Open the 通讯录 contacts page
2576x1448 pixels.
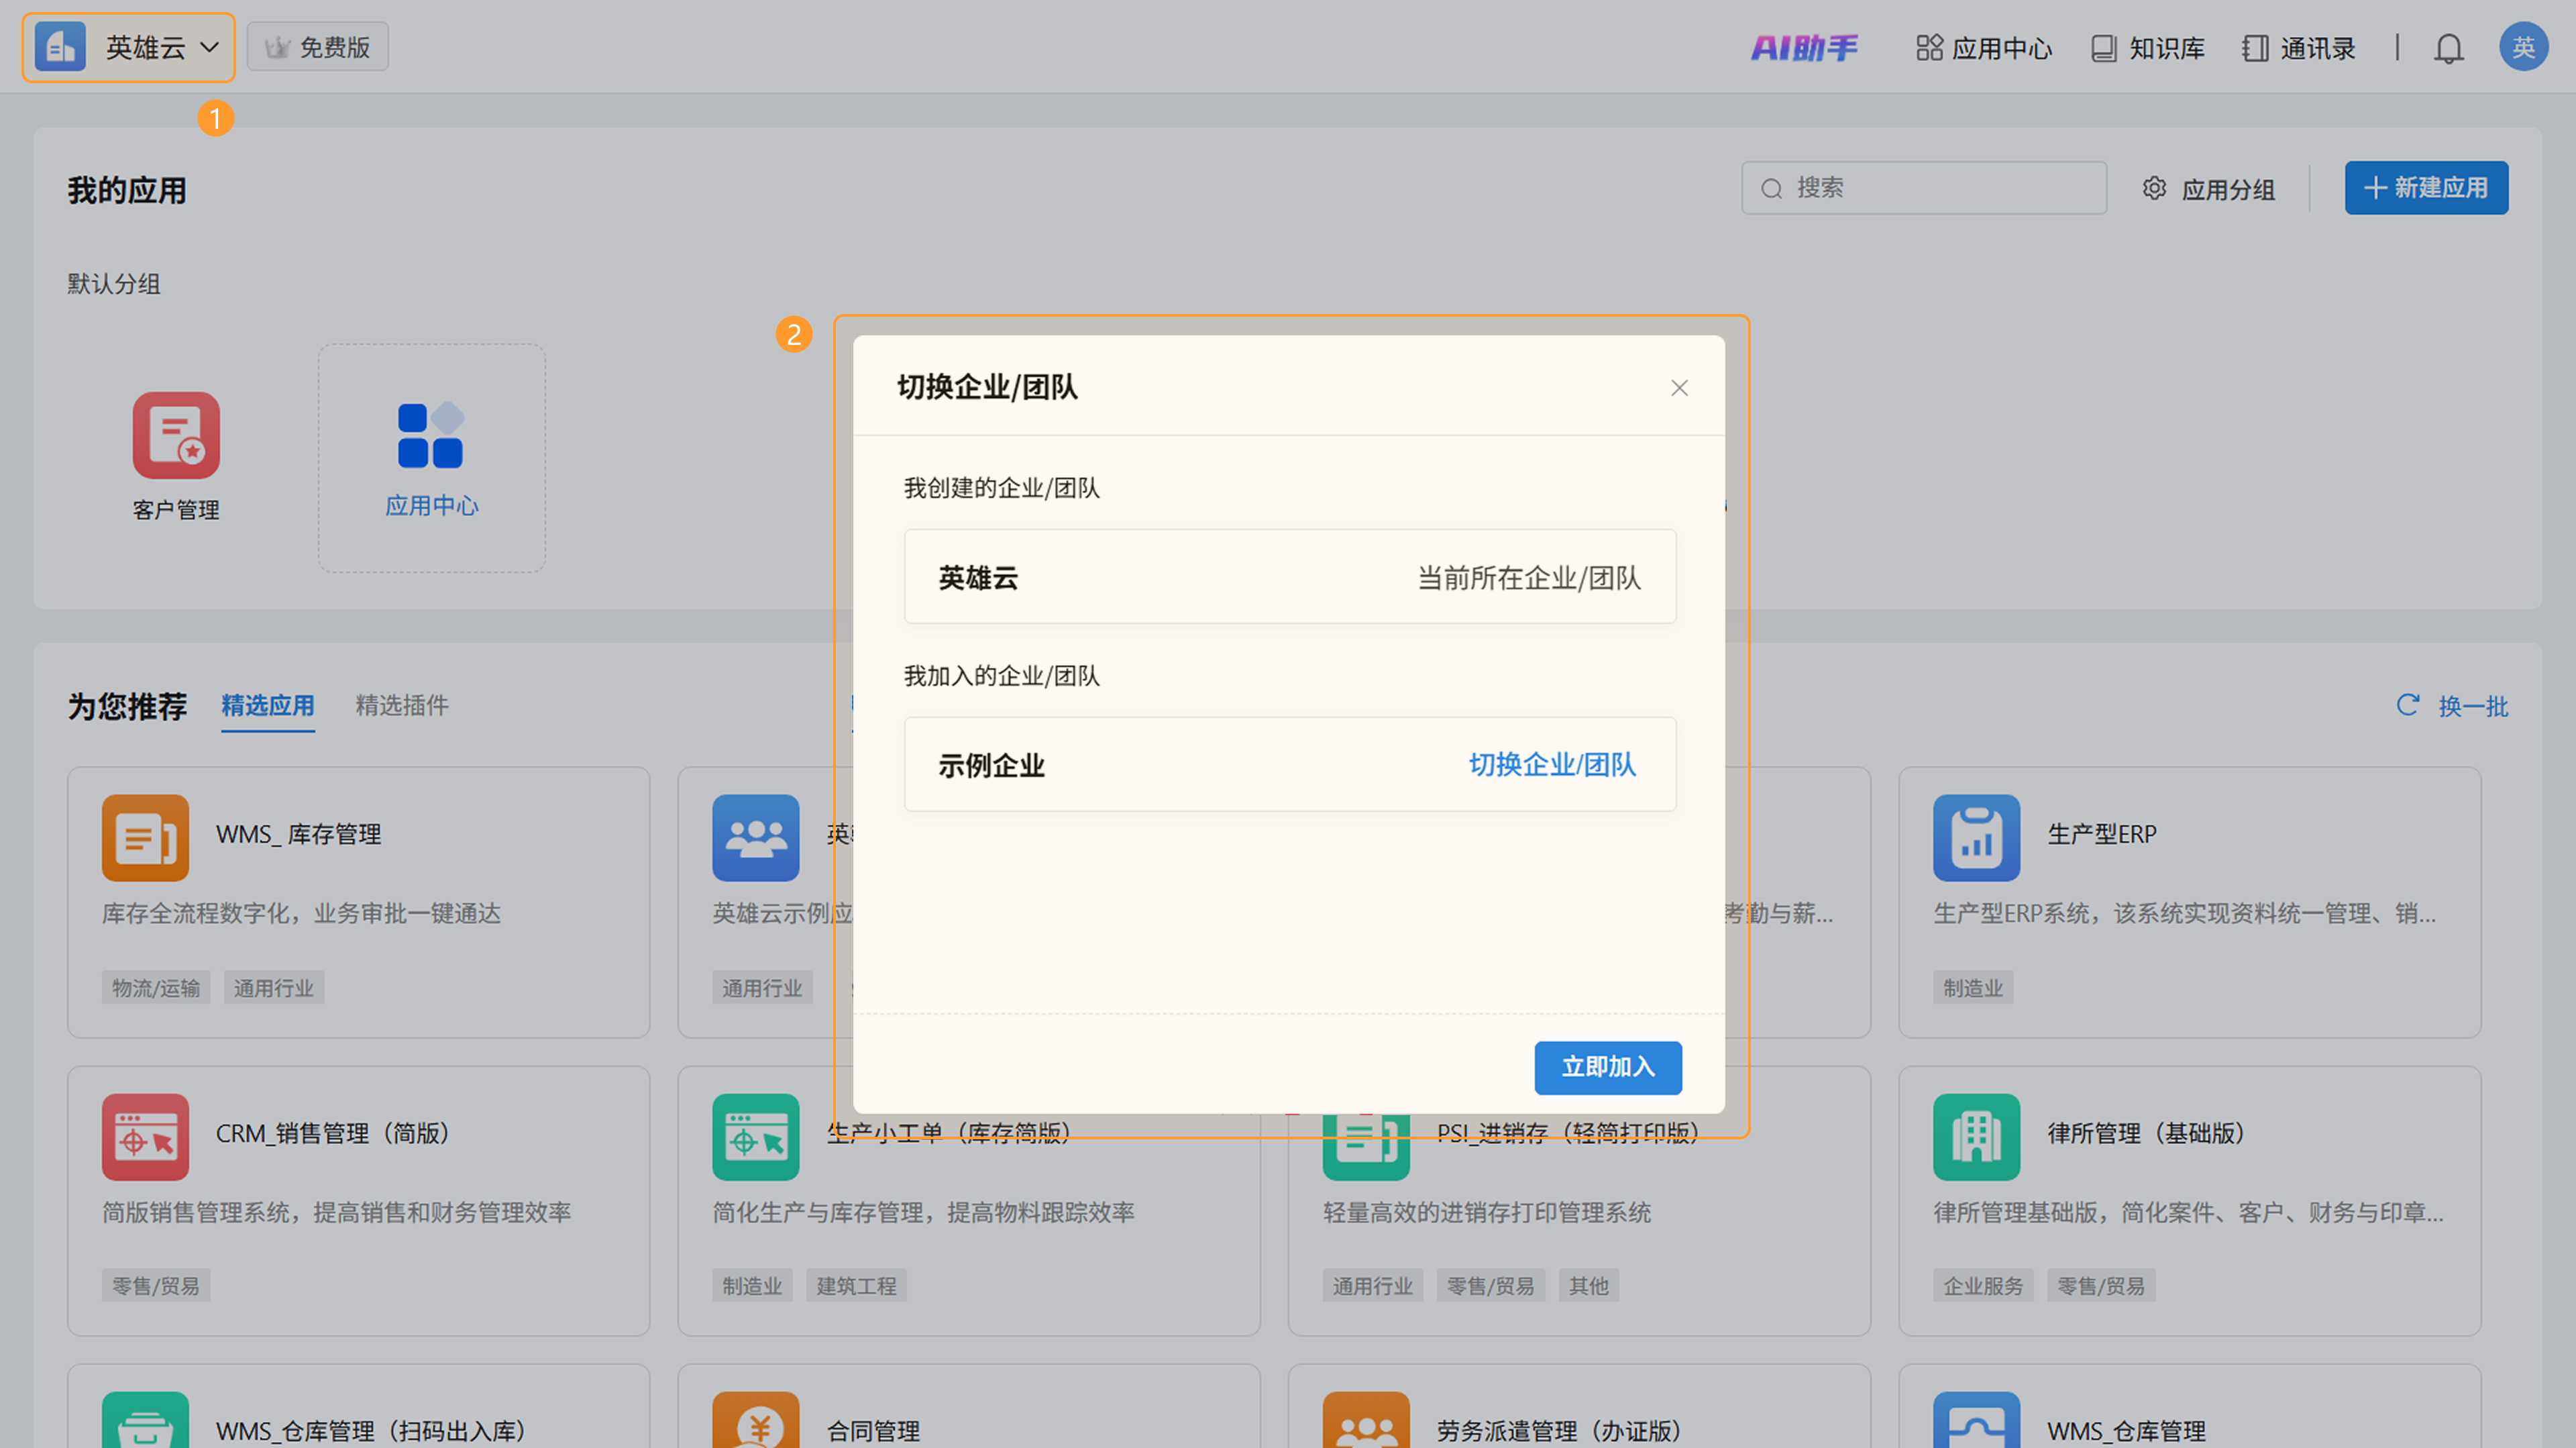pos(2299,48)
